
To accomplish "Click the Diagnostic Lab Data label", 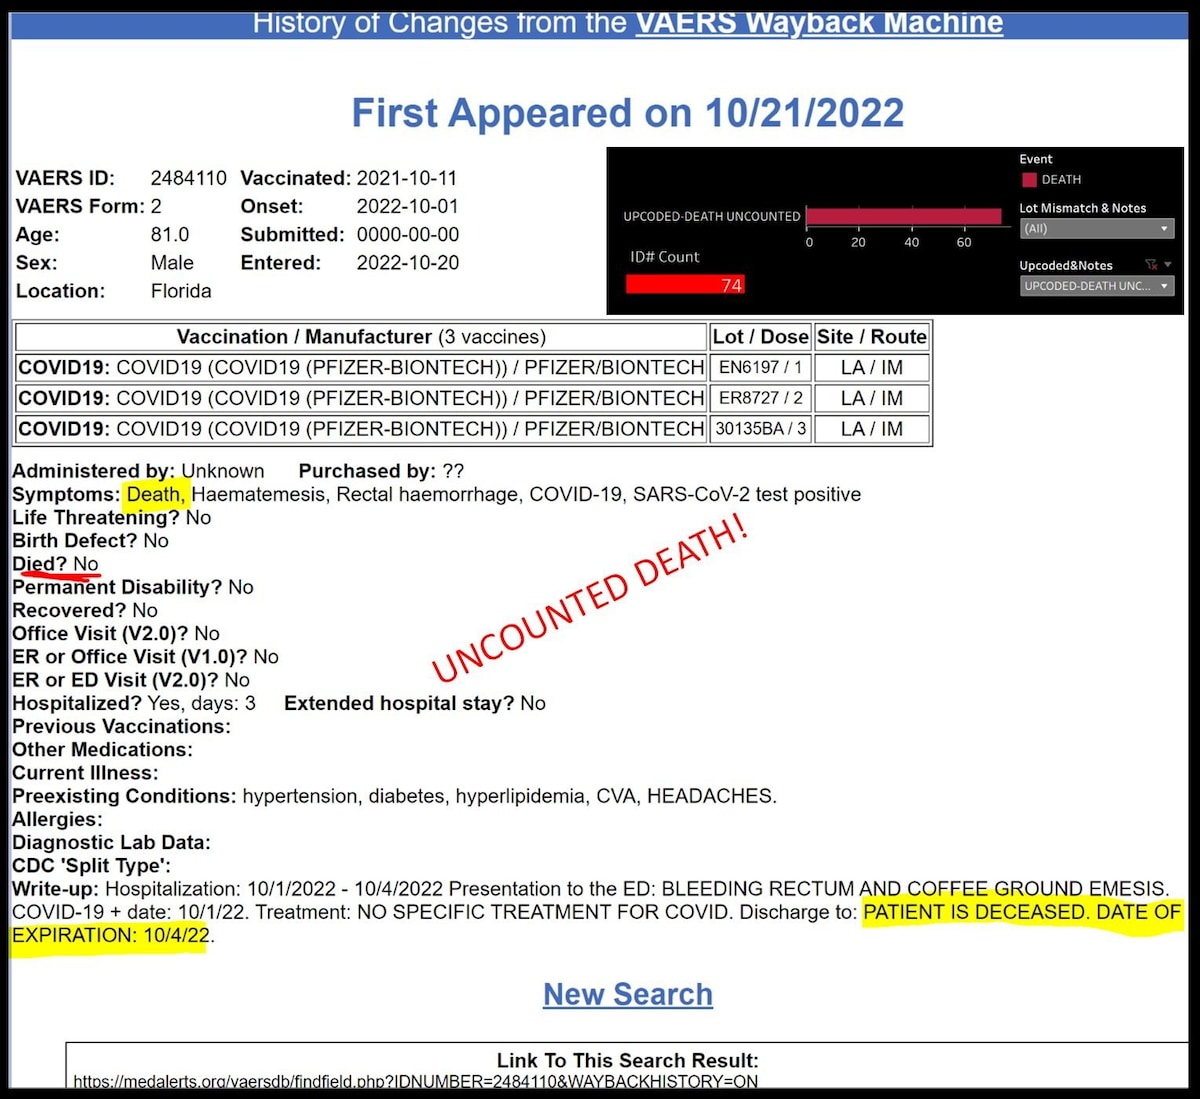I will (111, 842).
